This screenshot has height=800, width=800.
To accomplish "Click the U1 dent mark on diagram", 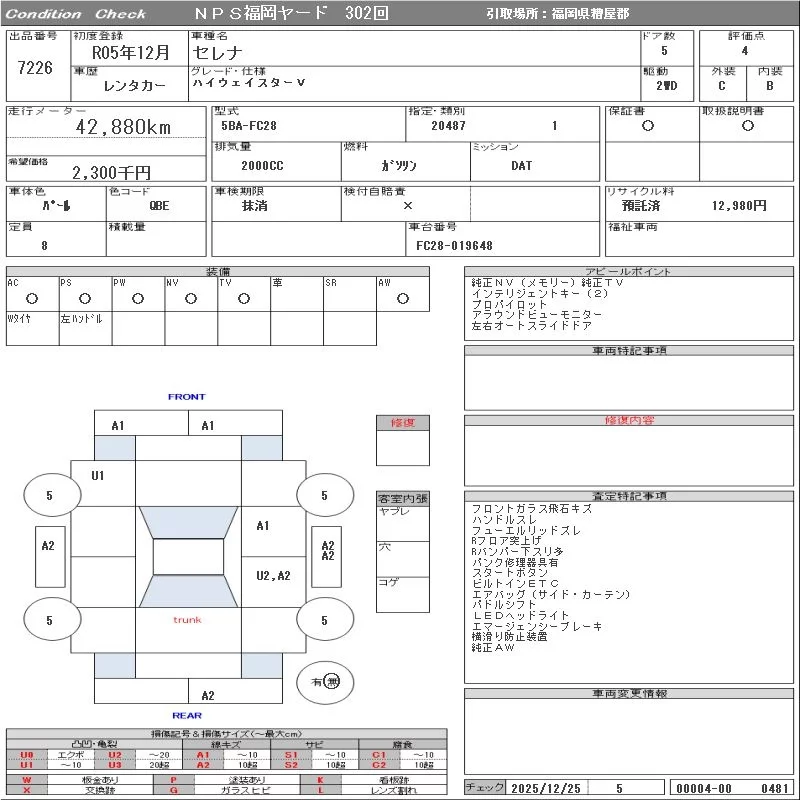I will pyautogui.click(x=98, y=476).
